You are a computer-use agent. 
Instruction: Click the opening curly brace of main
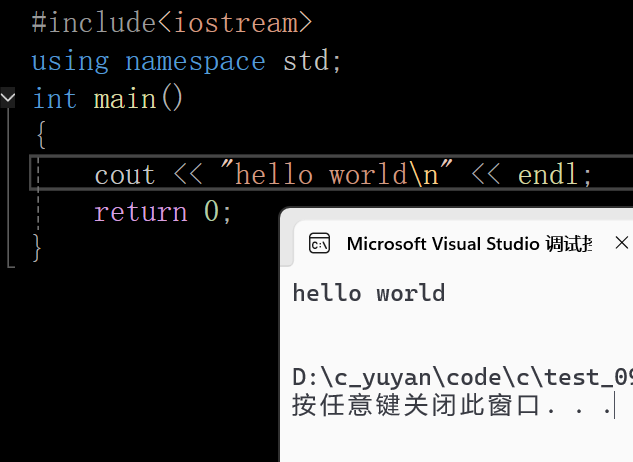tap(41, 135)
